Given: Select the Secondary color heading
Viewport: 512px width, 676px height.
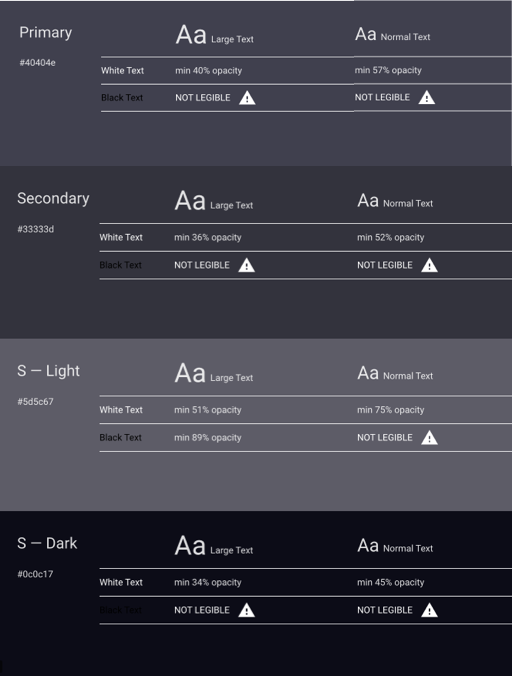Looking at the screenshot, I should [x=53, y=199].
